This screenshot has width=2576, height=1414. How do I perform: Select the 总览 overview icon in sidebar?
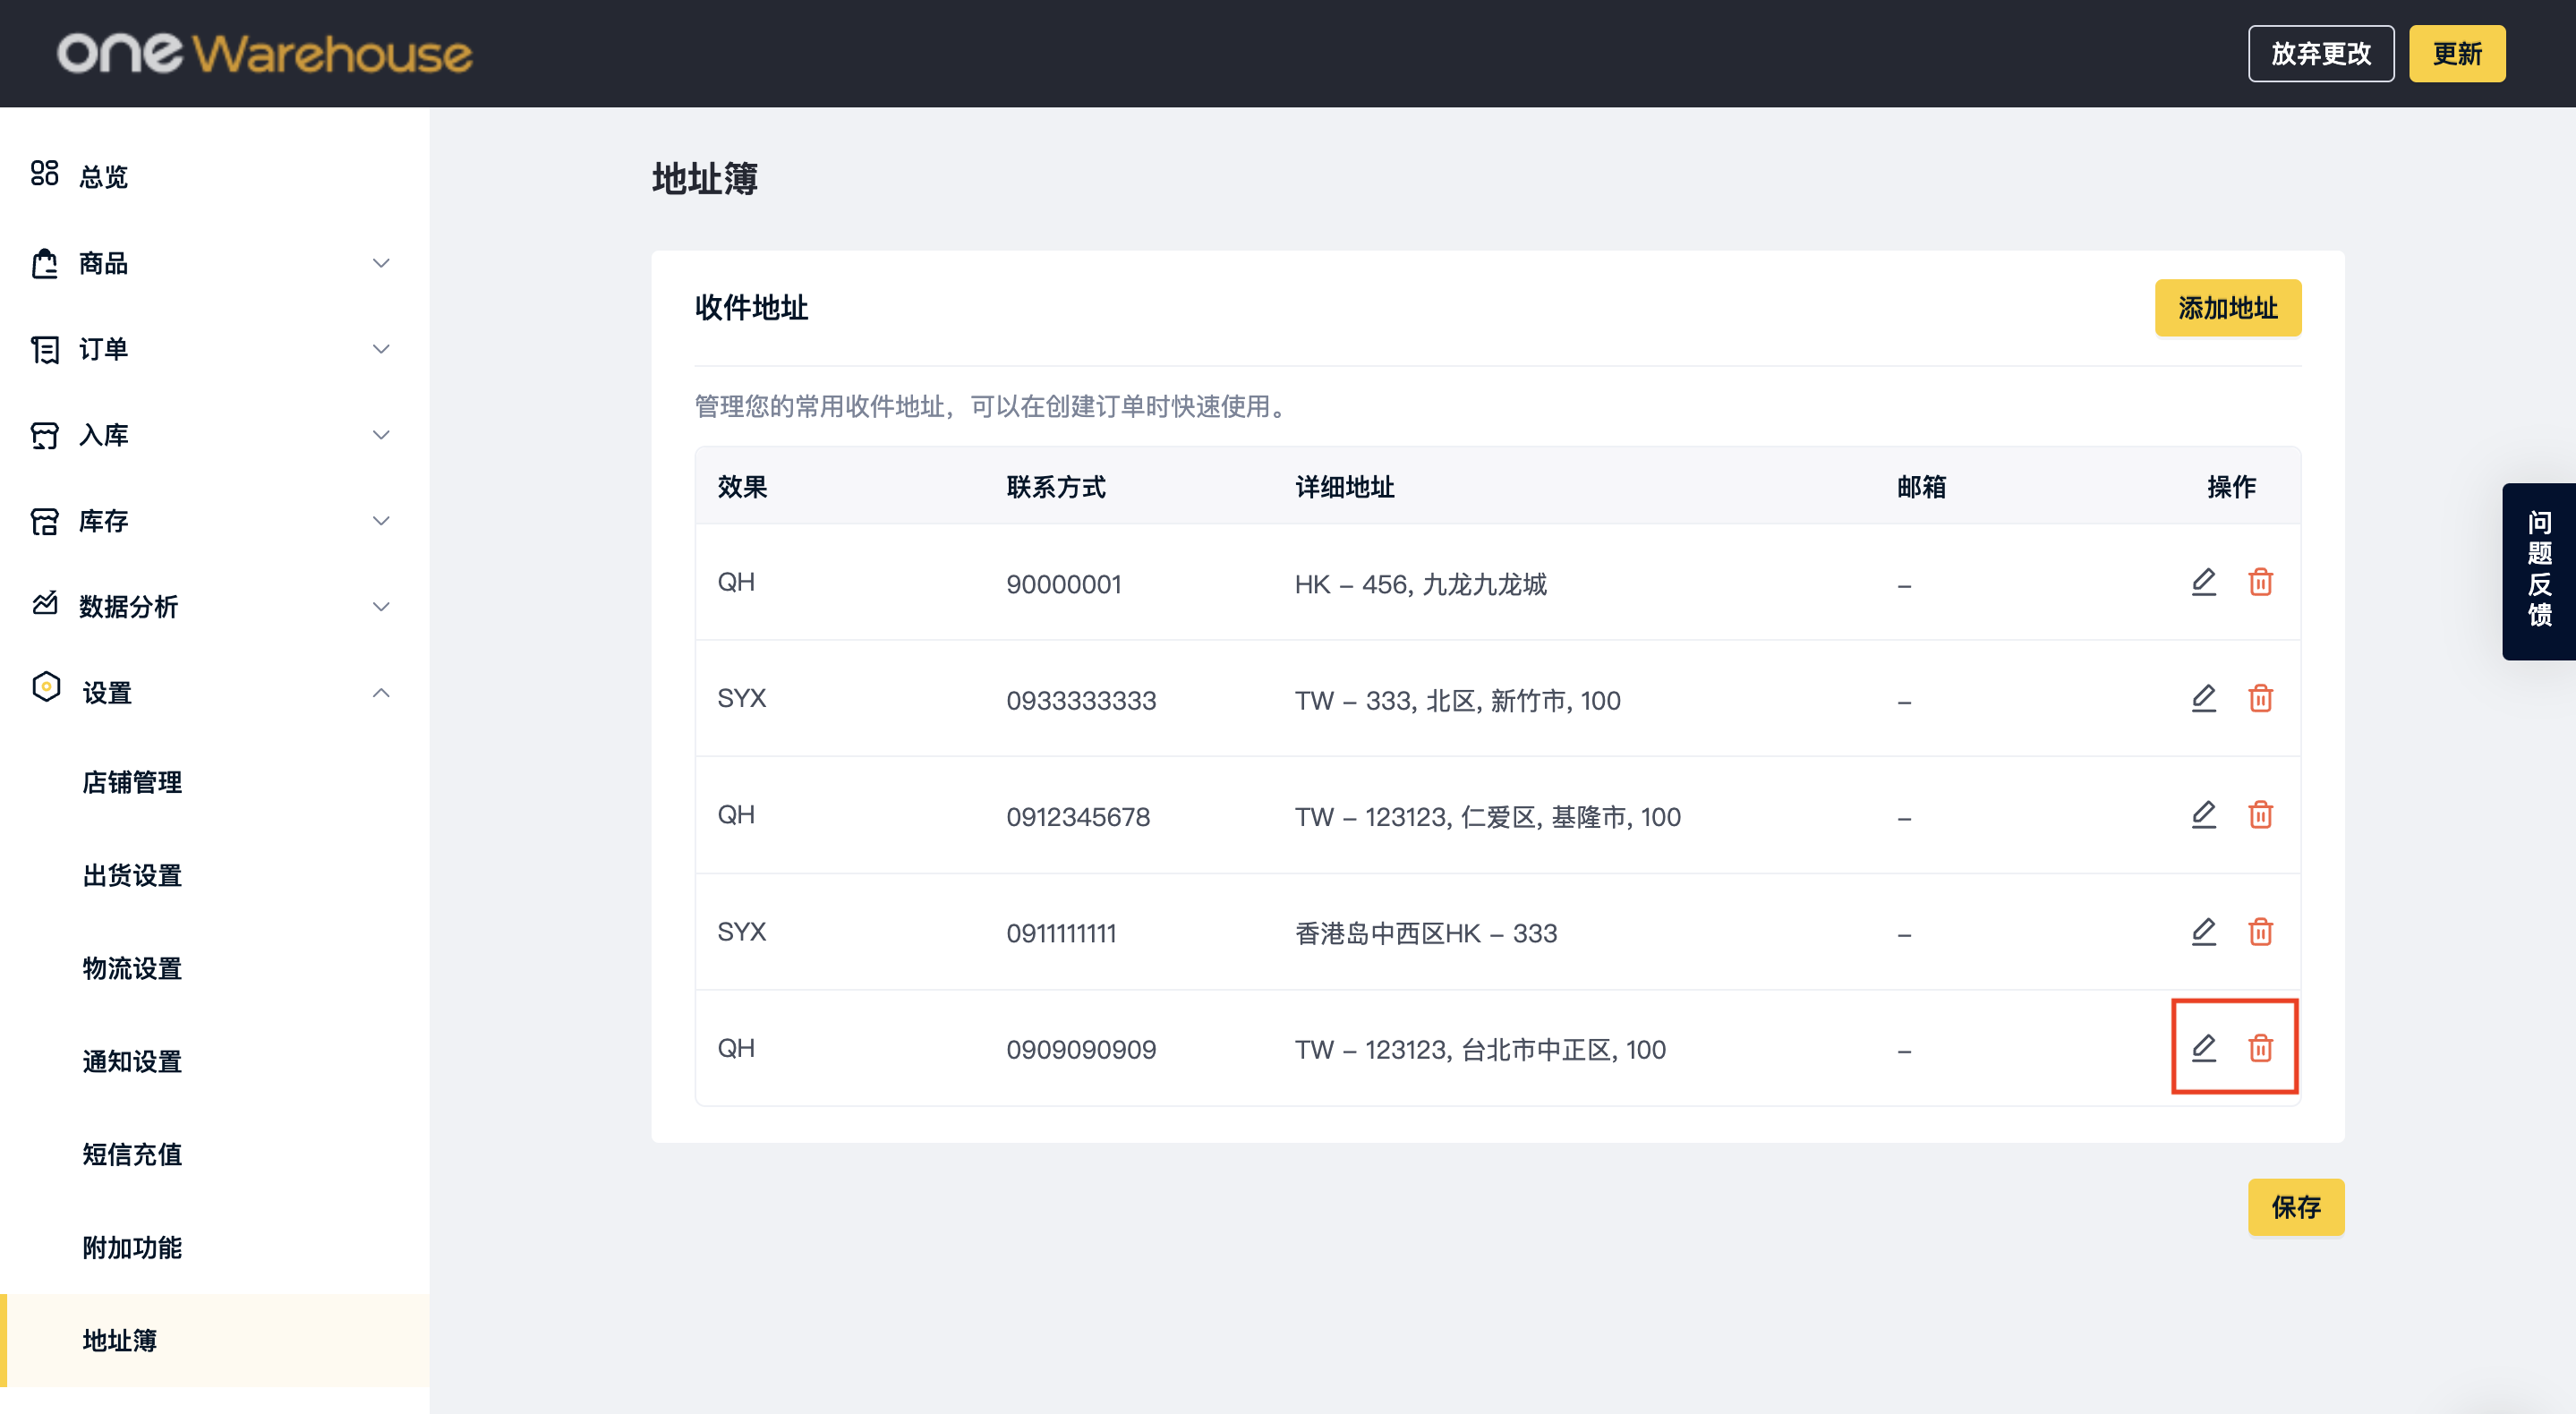[x=46, y=175]
